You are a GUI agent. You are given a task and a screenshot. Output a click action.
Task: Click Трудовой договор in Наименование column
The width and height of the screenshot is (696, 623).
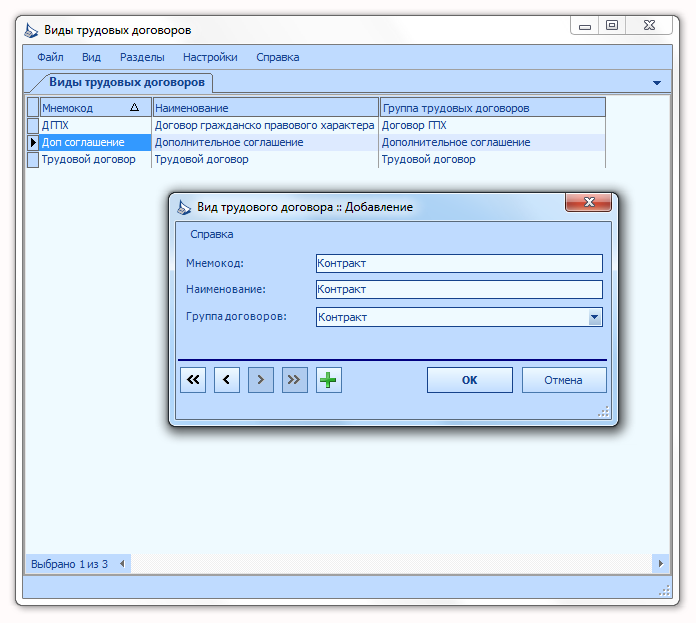tap(265, 159)
